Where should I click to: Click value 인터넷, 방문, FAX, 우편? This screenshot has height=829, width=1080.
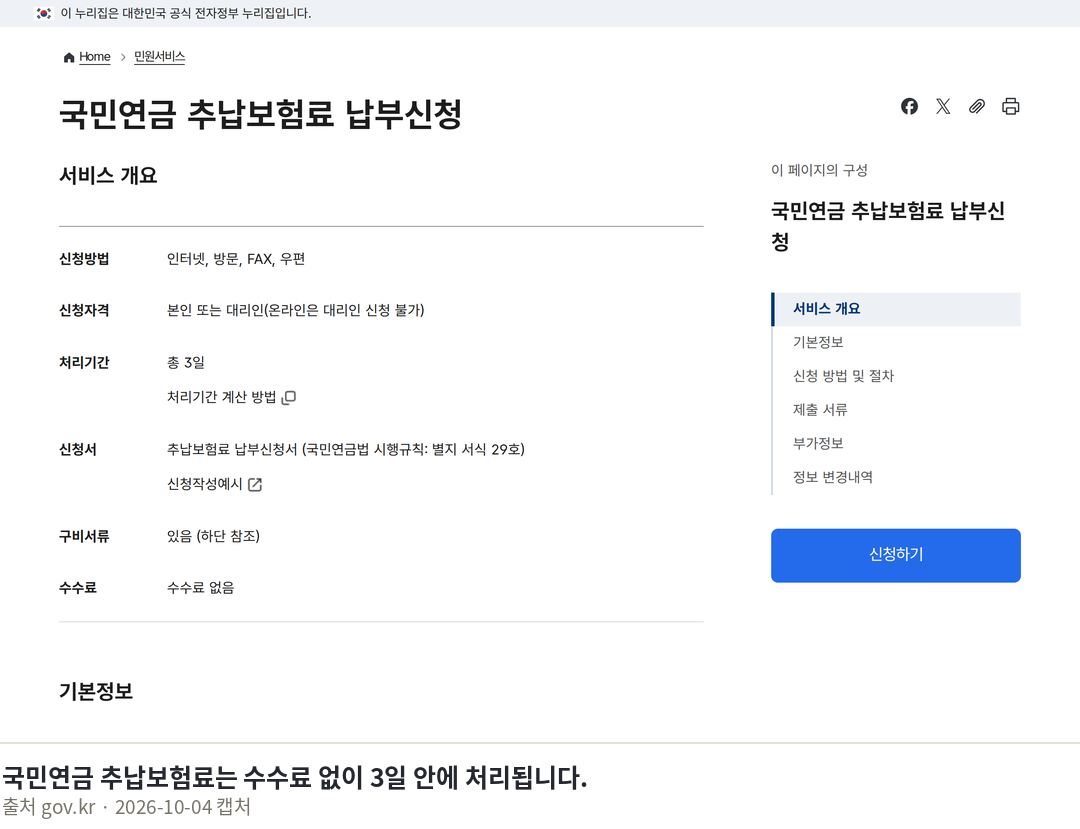tap(236, 259)
